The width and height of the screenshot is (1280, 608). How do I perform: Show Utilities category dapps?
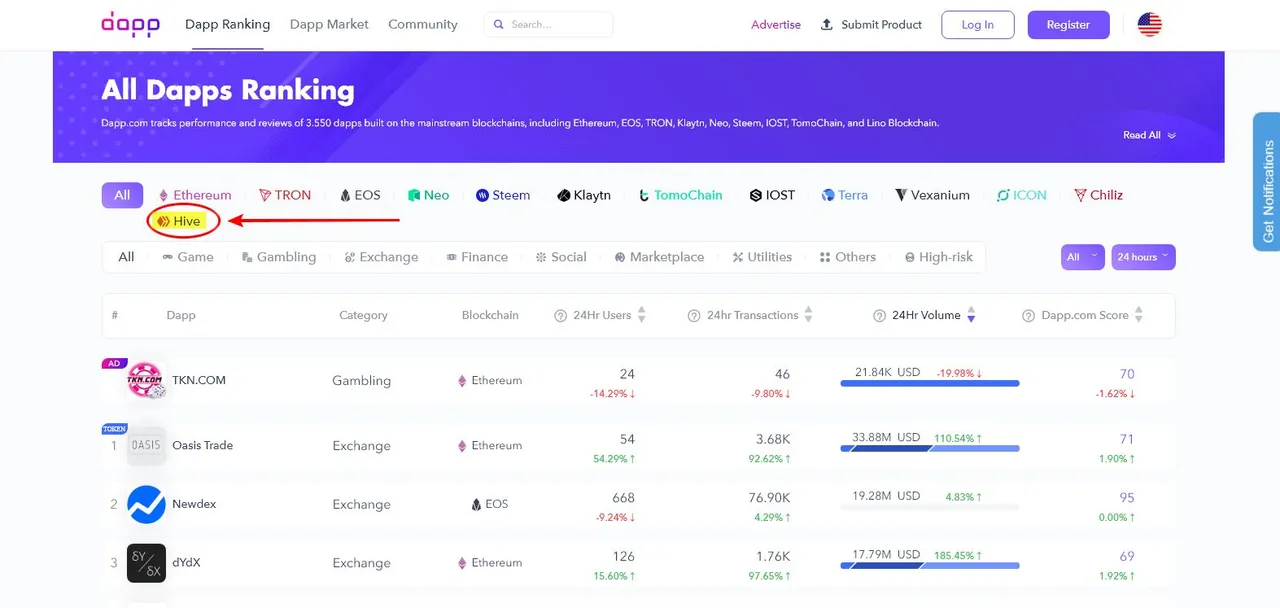click(762, 257)
